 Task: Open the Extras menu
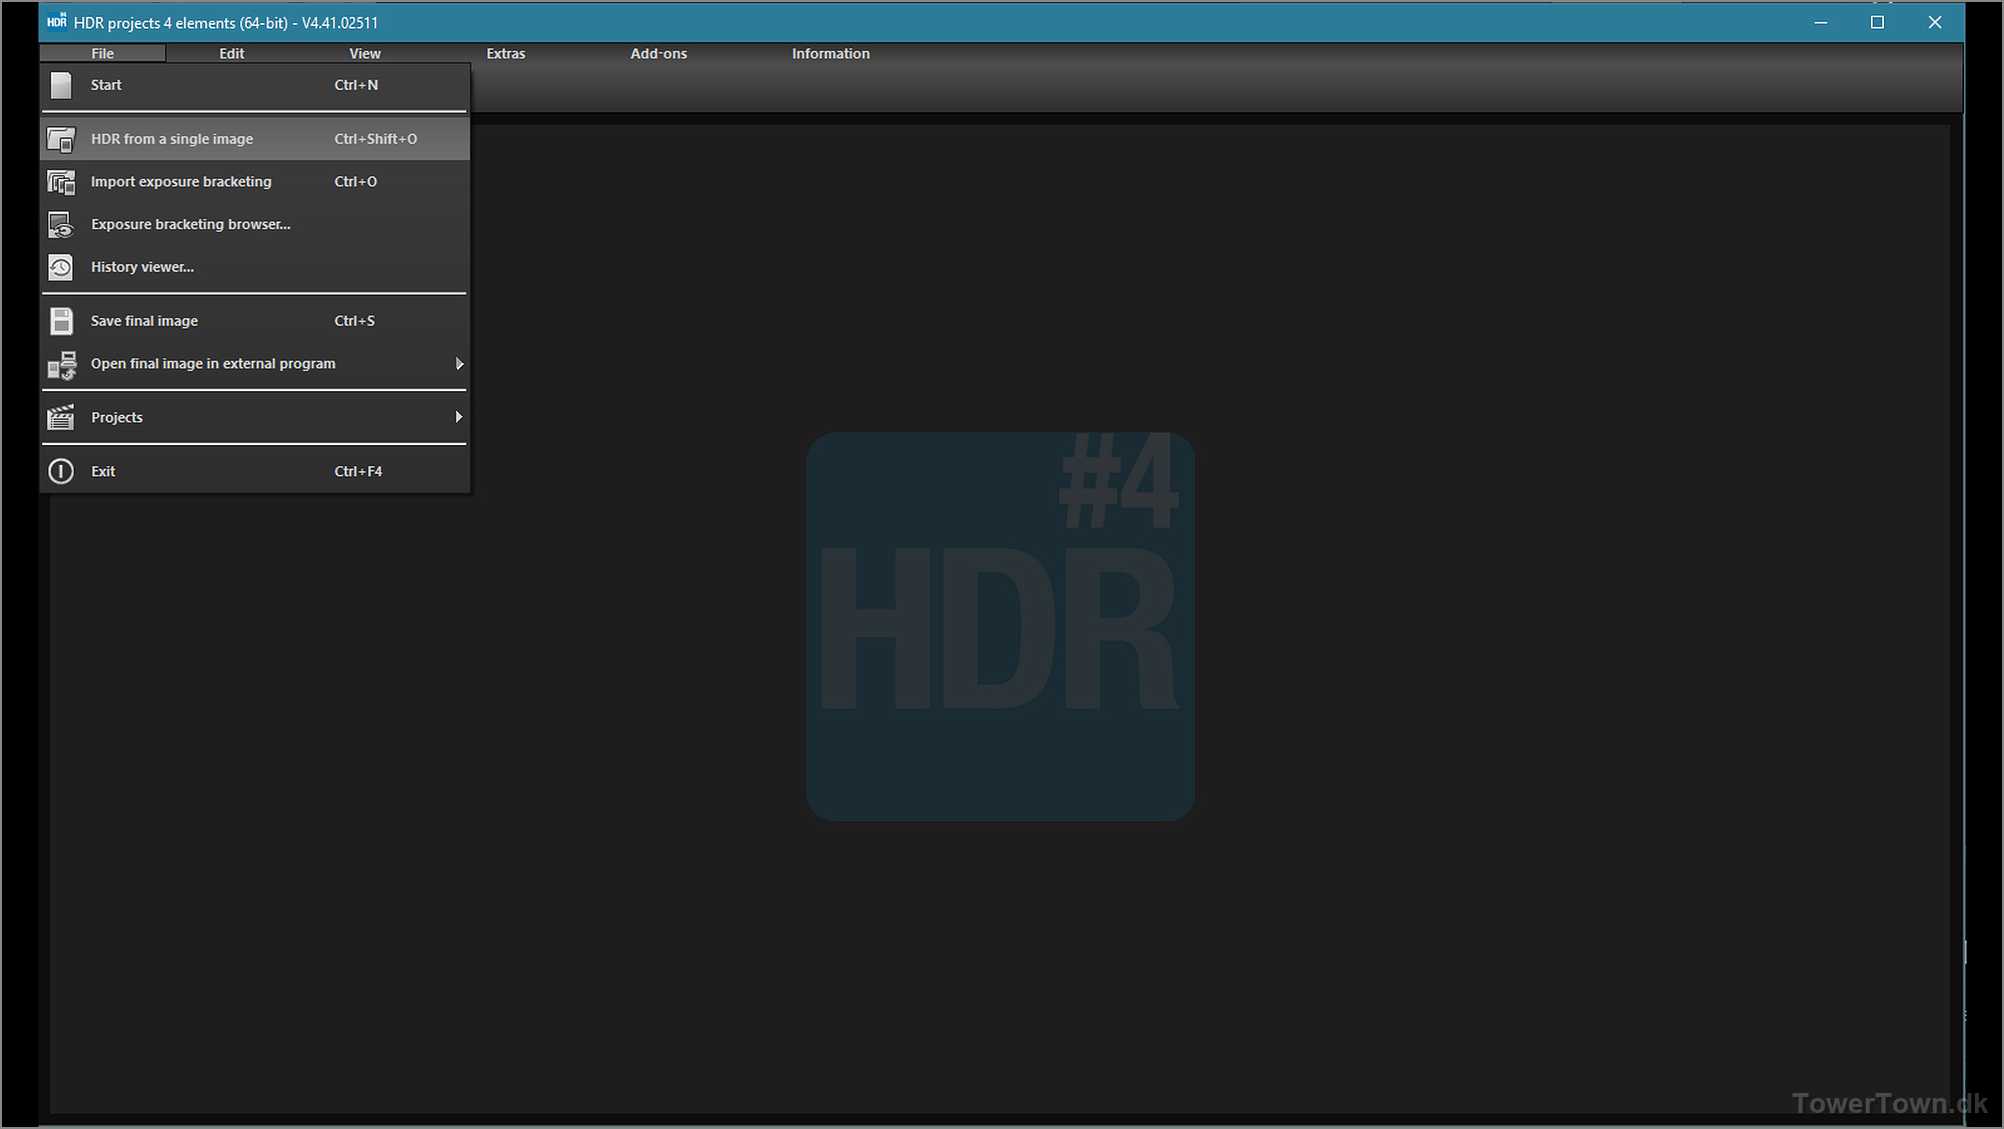pos(505,54)
